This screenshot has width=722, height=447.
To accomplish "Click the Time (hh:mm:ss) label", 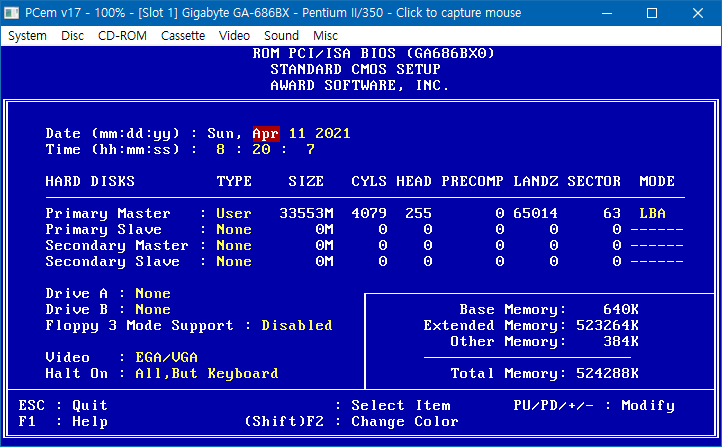I will [x=112, y=149].
